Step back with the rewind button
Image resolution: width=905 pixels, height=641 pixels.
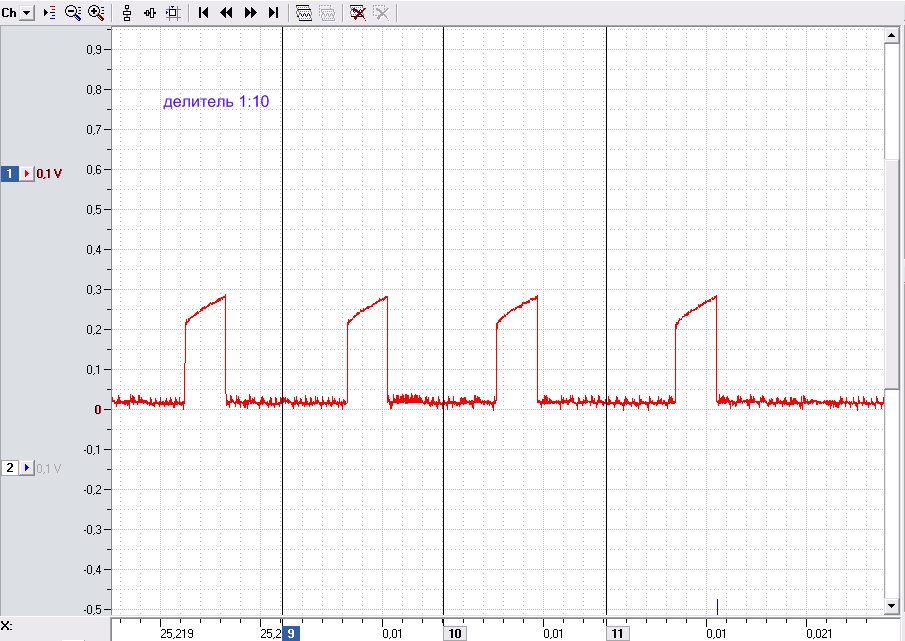[x=226, y=13]
